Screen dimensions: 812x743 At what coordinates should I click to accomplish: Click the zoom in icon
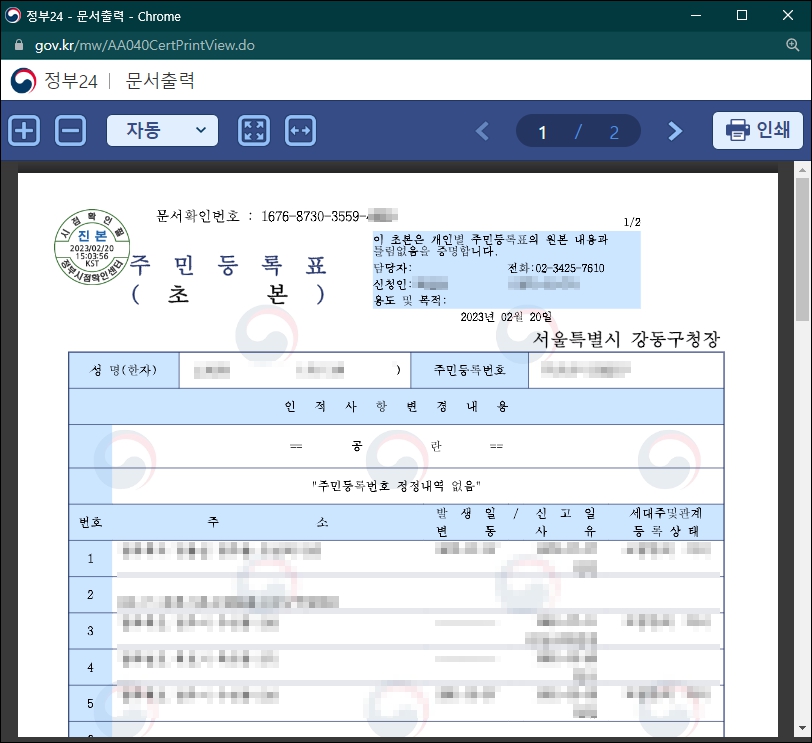[23, 130]
